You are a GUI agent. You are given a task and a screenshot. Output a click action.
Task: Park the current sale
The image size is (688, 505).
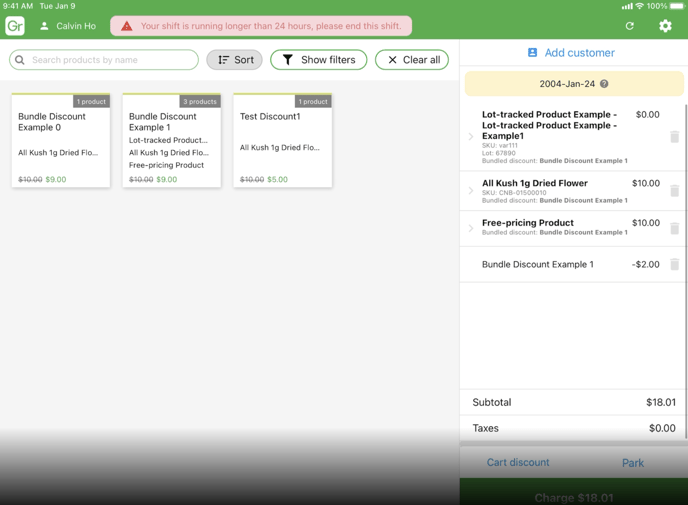tap(632, 463)
